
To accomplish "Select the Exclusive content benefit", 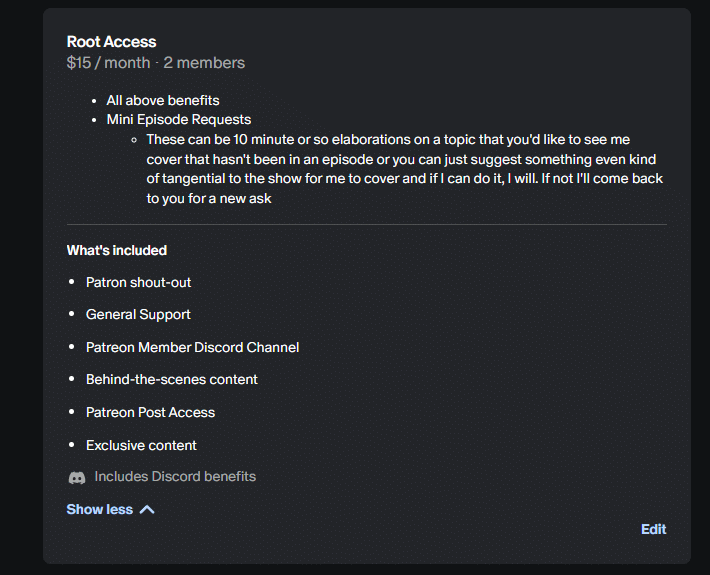I will [x=141, y=445].
